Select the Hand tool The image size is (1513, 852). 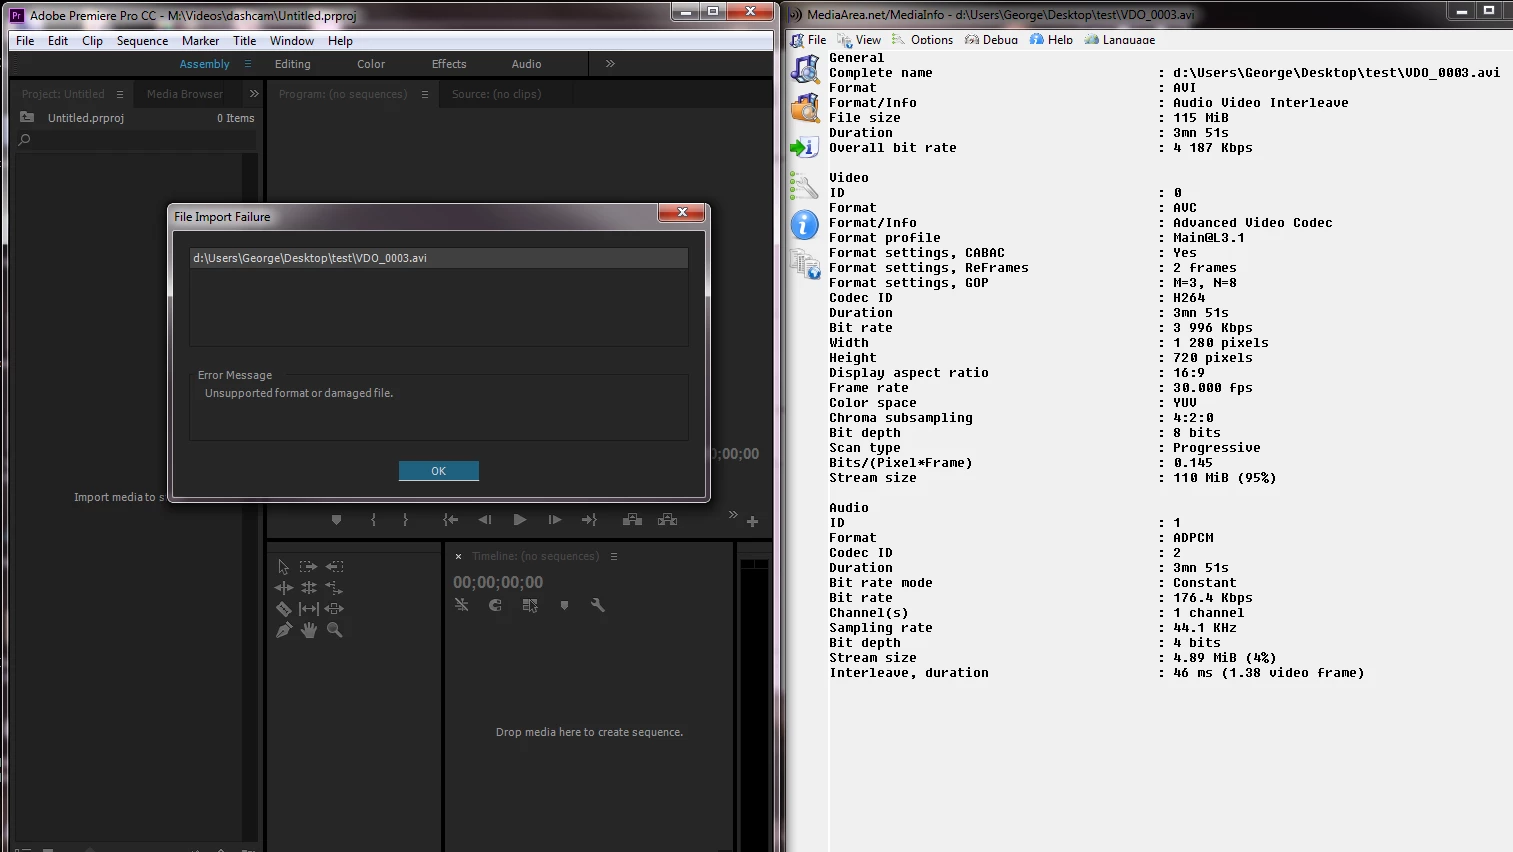coord(309,630)
